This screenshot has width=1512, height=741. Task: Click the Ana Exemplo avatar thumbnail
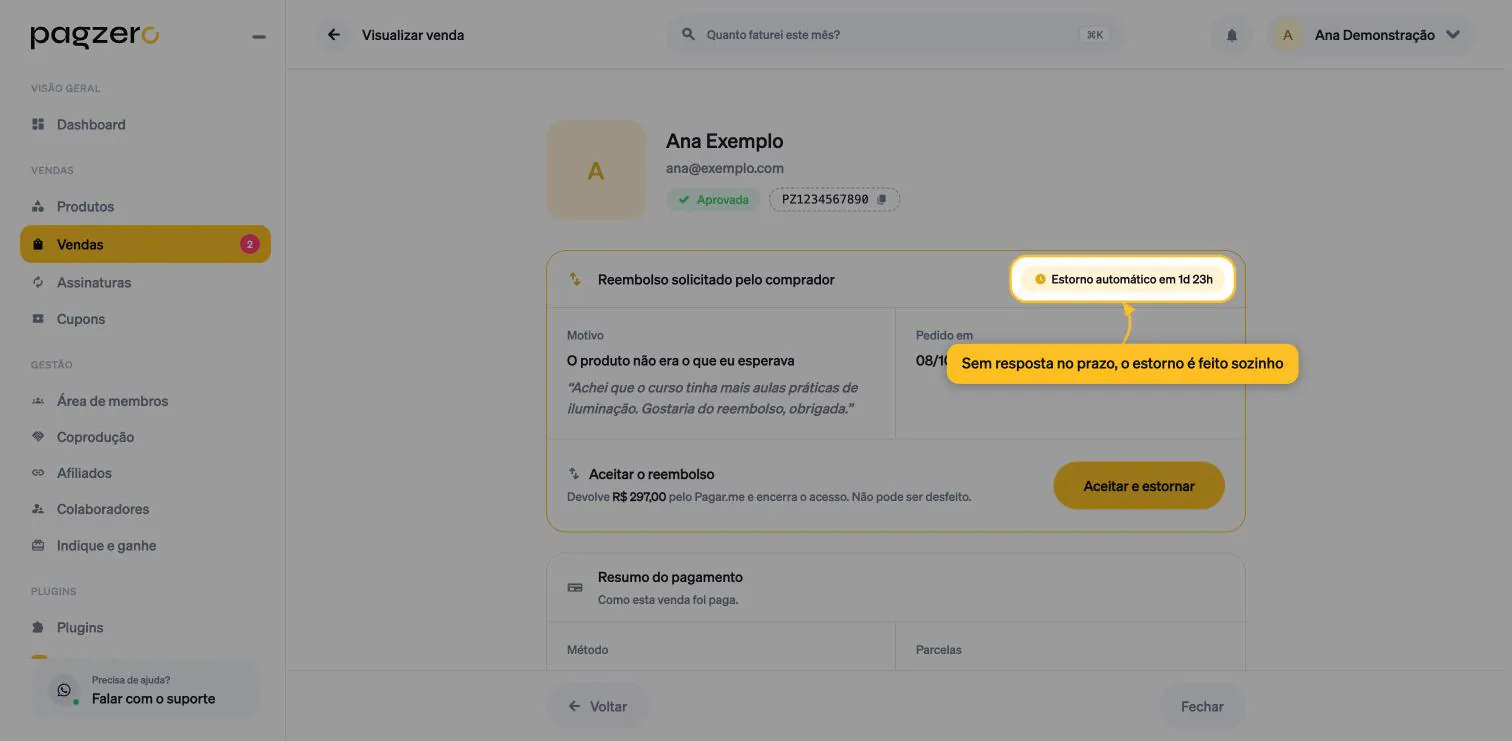(596, 171)
